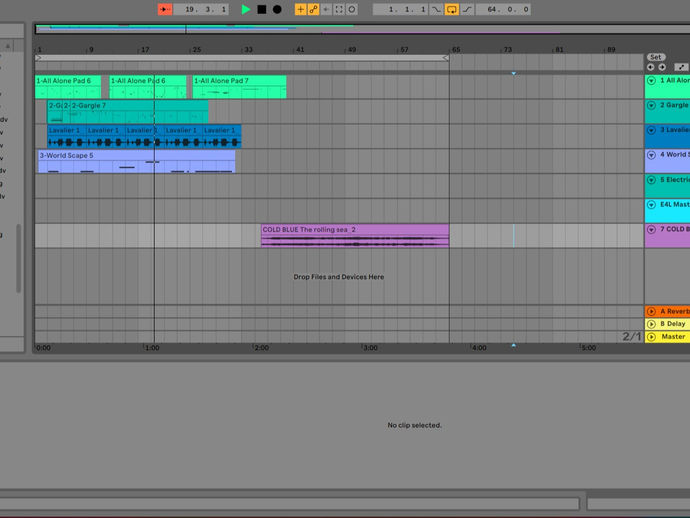This screenshot has width=690, height=518.
Task: Unfold the 5 Electric track
Action: pos(652,180)
